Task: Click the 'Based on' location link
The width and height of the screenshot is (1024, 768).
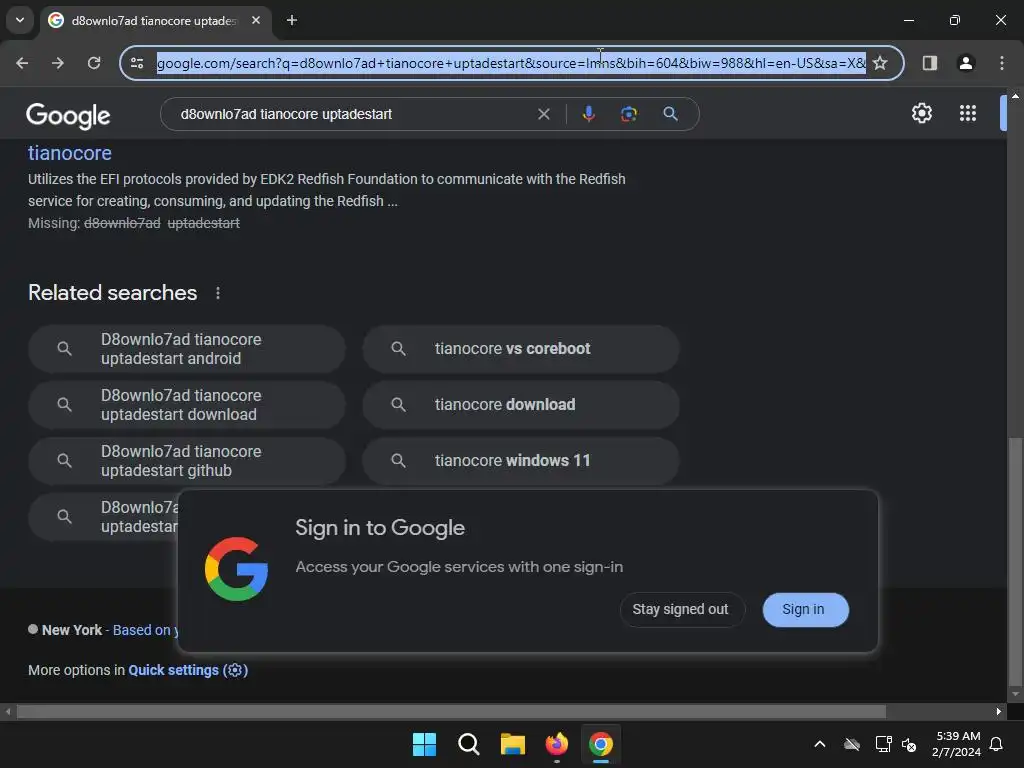Action: coord(145,630)
